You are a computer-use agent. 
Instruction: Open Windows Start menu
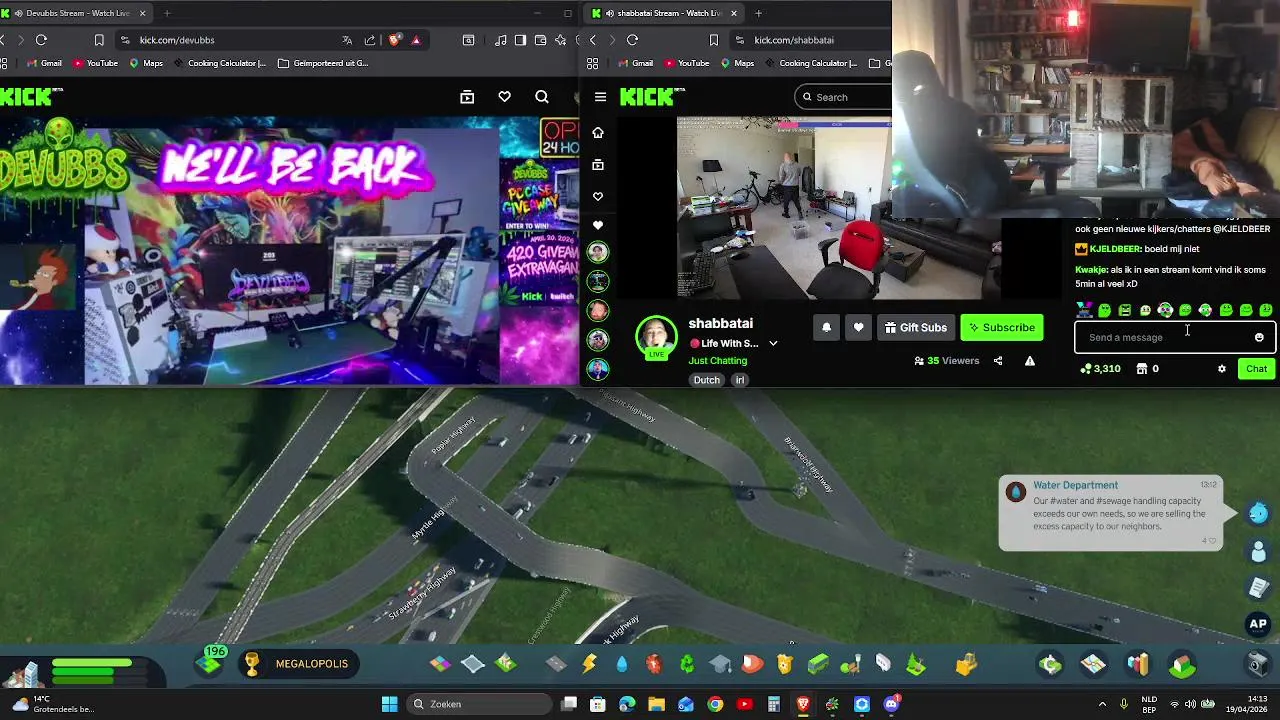tap(389, 704)
